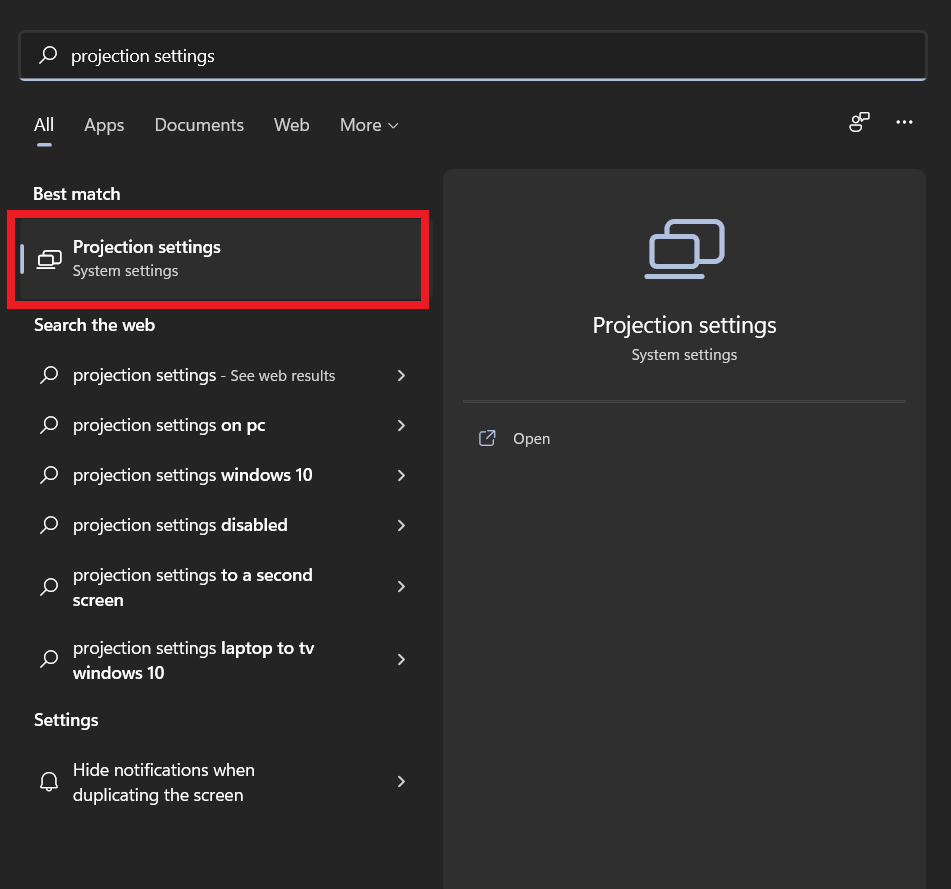Expand the More filter dropdown
The image size is (951, 889).
pyautogui.click(x=369, y=125)
